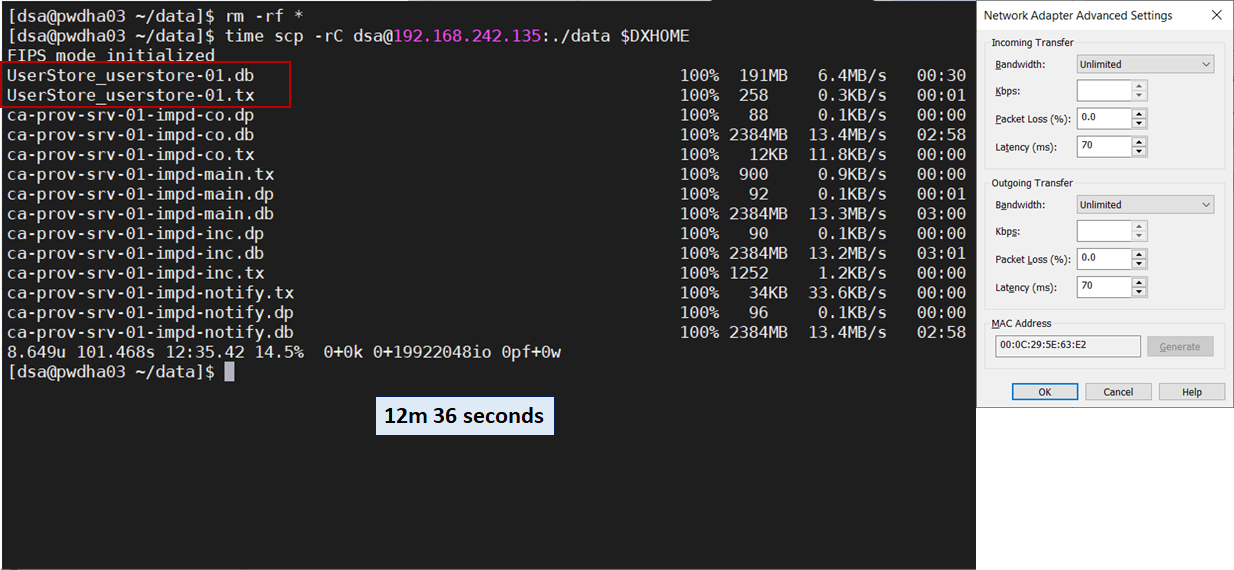
Task: Open the Incoming Transfer Bandwidth dropdown
Action: 1145,64
